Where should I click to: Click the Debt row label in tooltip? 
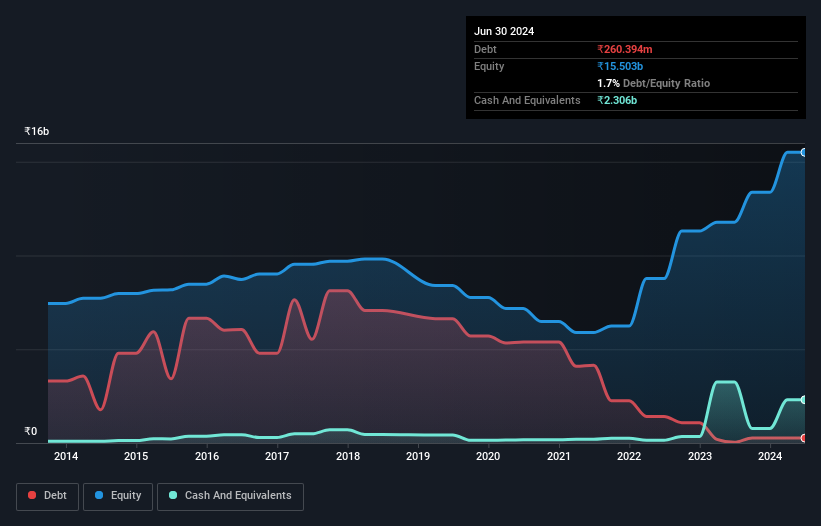(x=485, y=49)
